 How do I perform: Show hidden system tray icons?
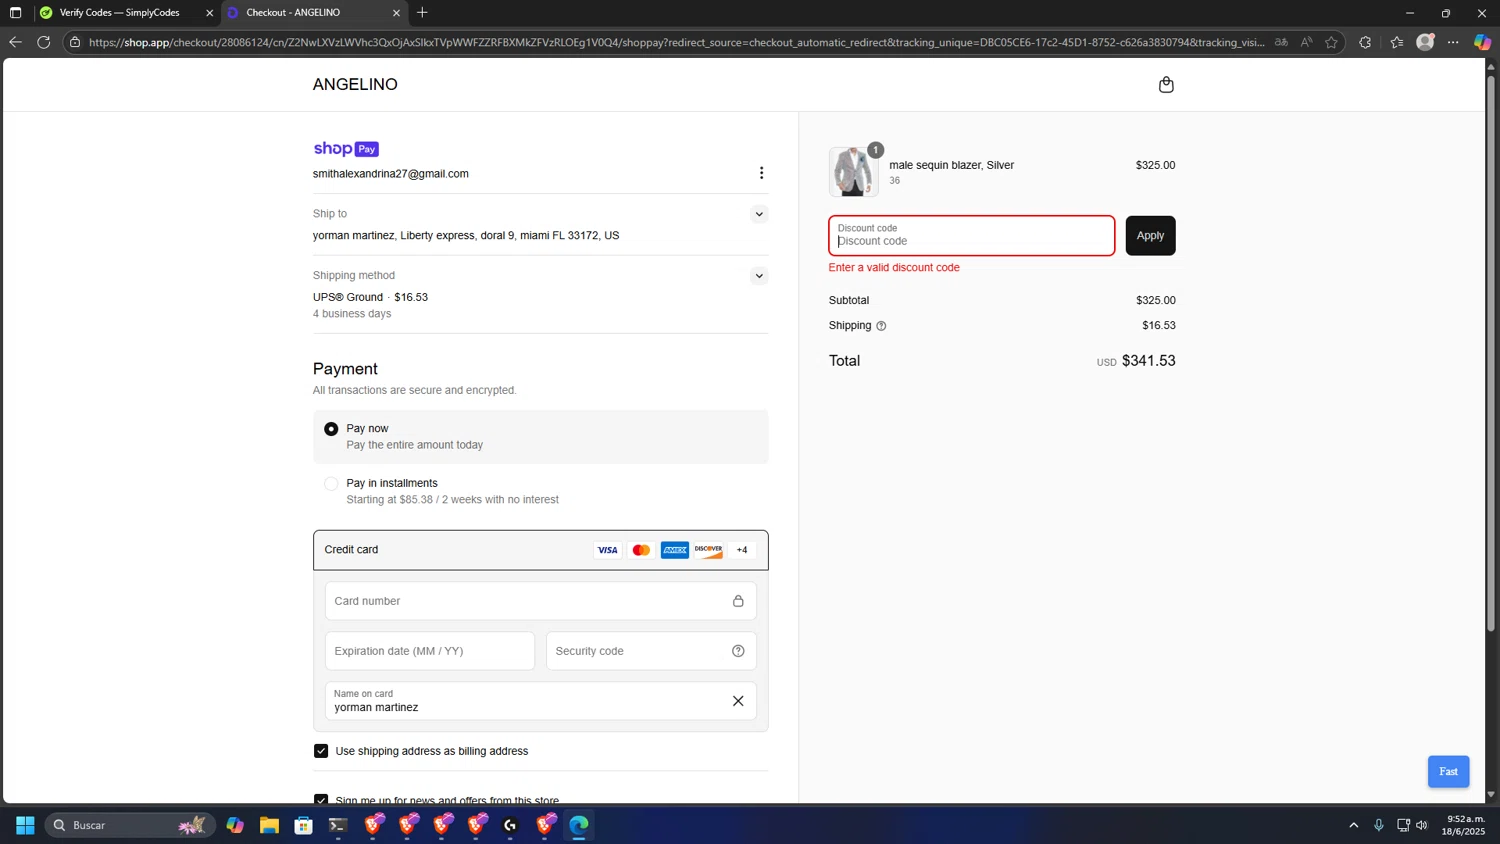click(1354, 825)
